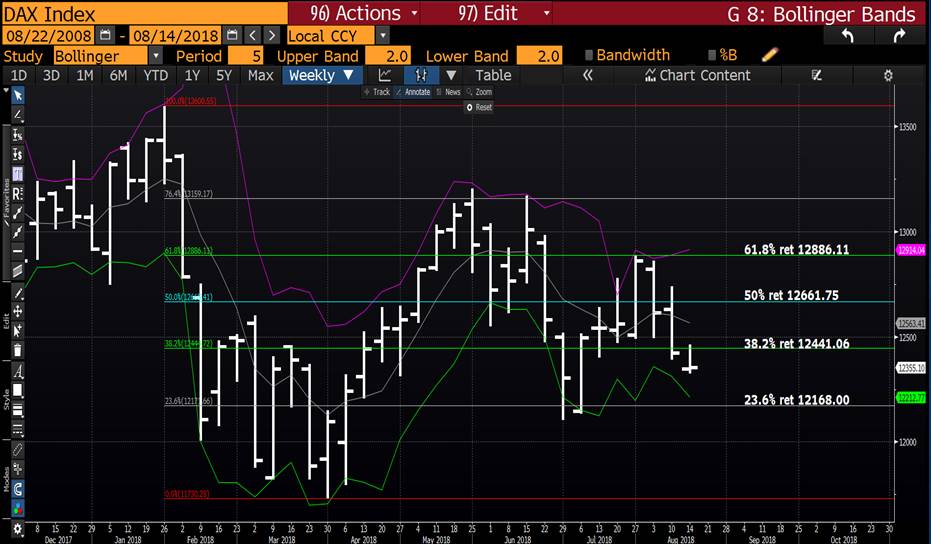Open the line thickness style tool

pyautogui.click(x=18, y=410)
